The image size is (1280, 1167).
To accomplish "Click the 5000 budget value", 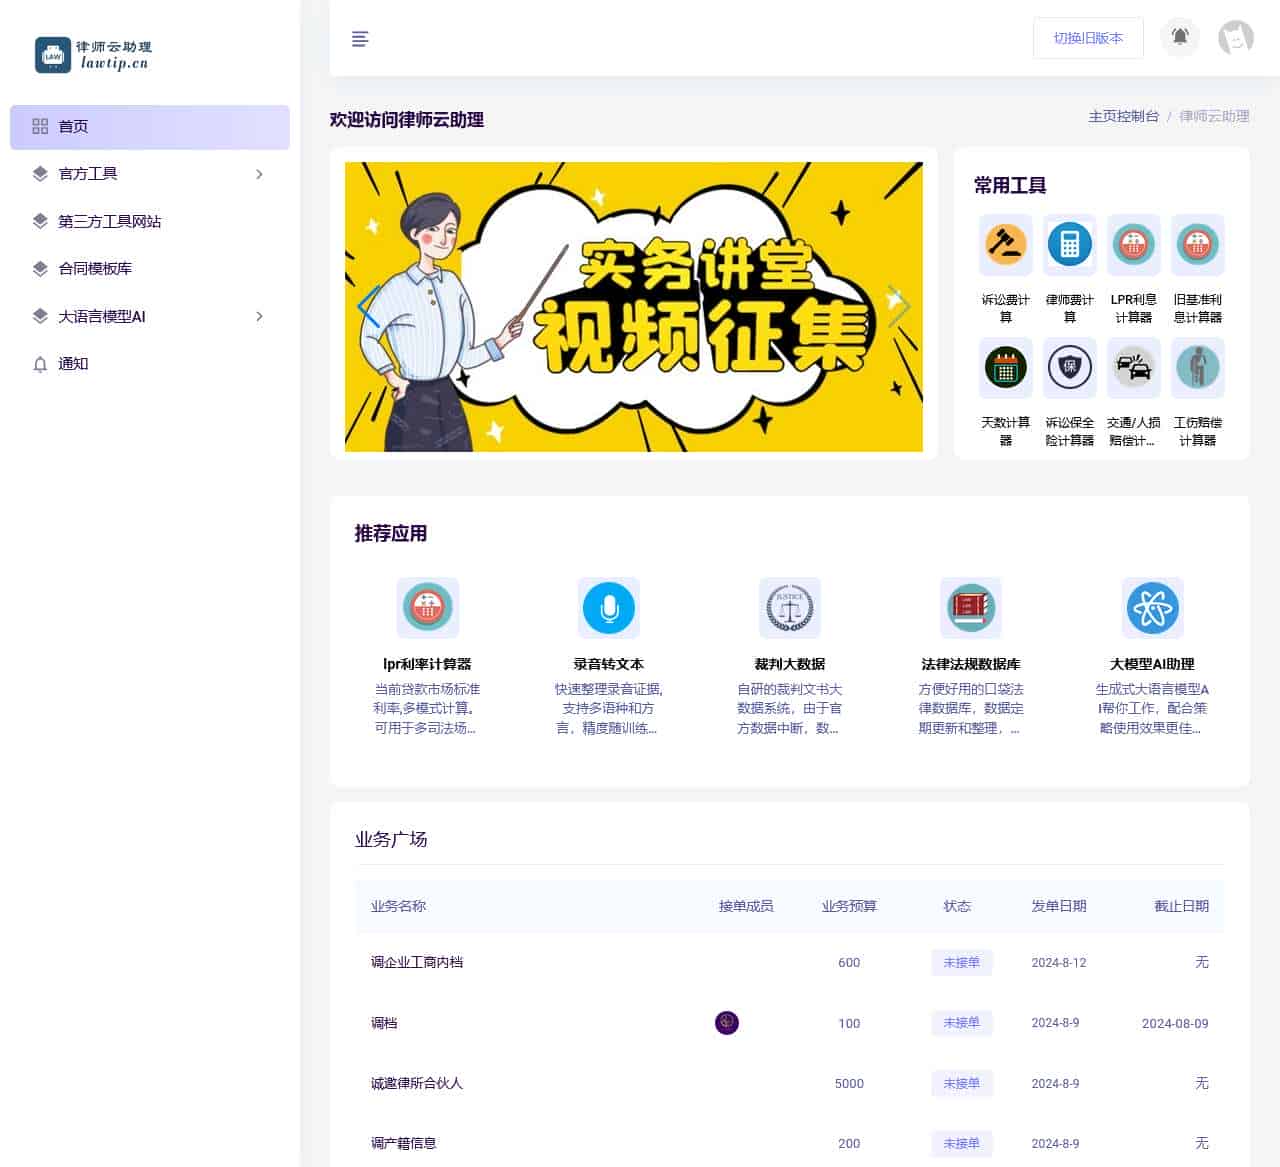I will (849, 1083).
